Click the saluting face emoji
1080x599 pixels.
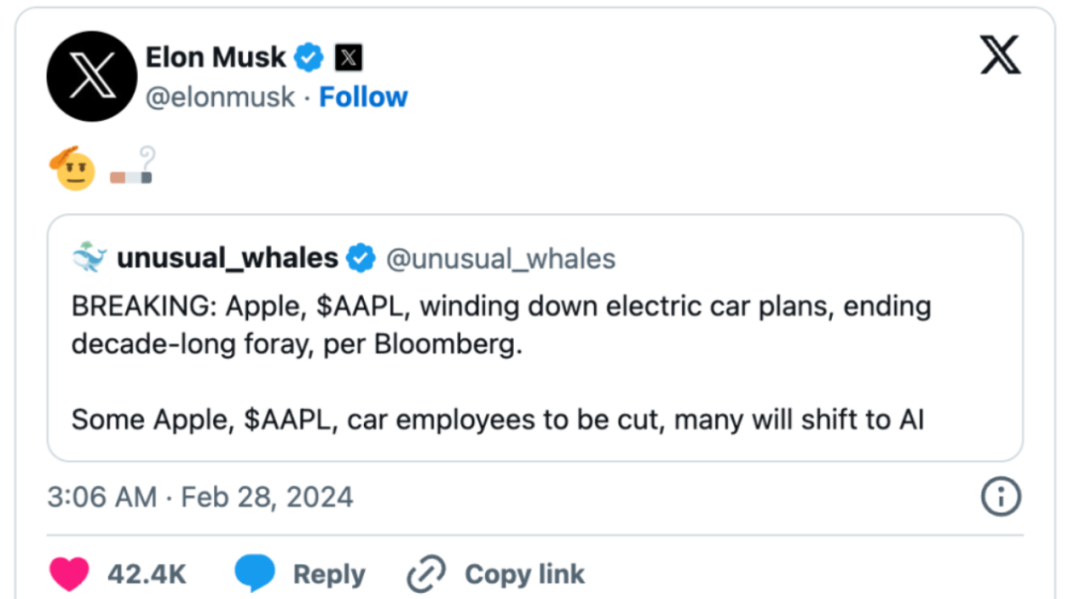72,170
